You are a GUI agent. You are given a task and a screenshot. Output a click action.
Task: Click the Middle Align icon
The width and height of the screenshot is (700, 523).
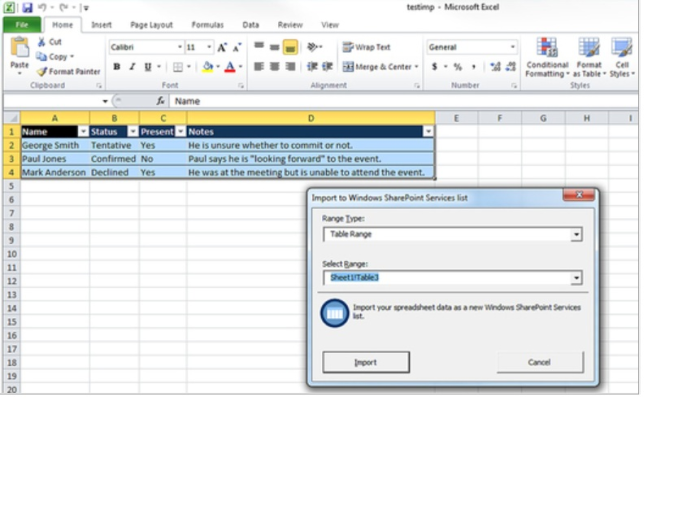[x=275, y=46]
